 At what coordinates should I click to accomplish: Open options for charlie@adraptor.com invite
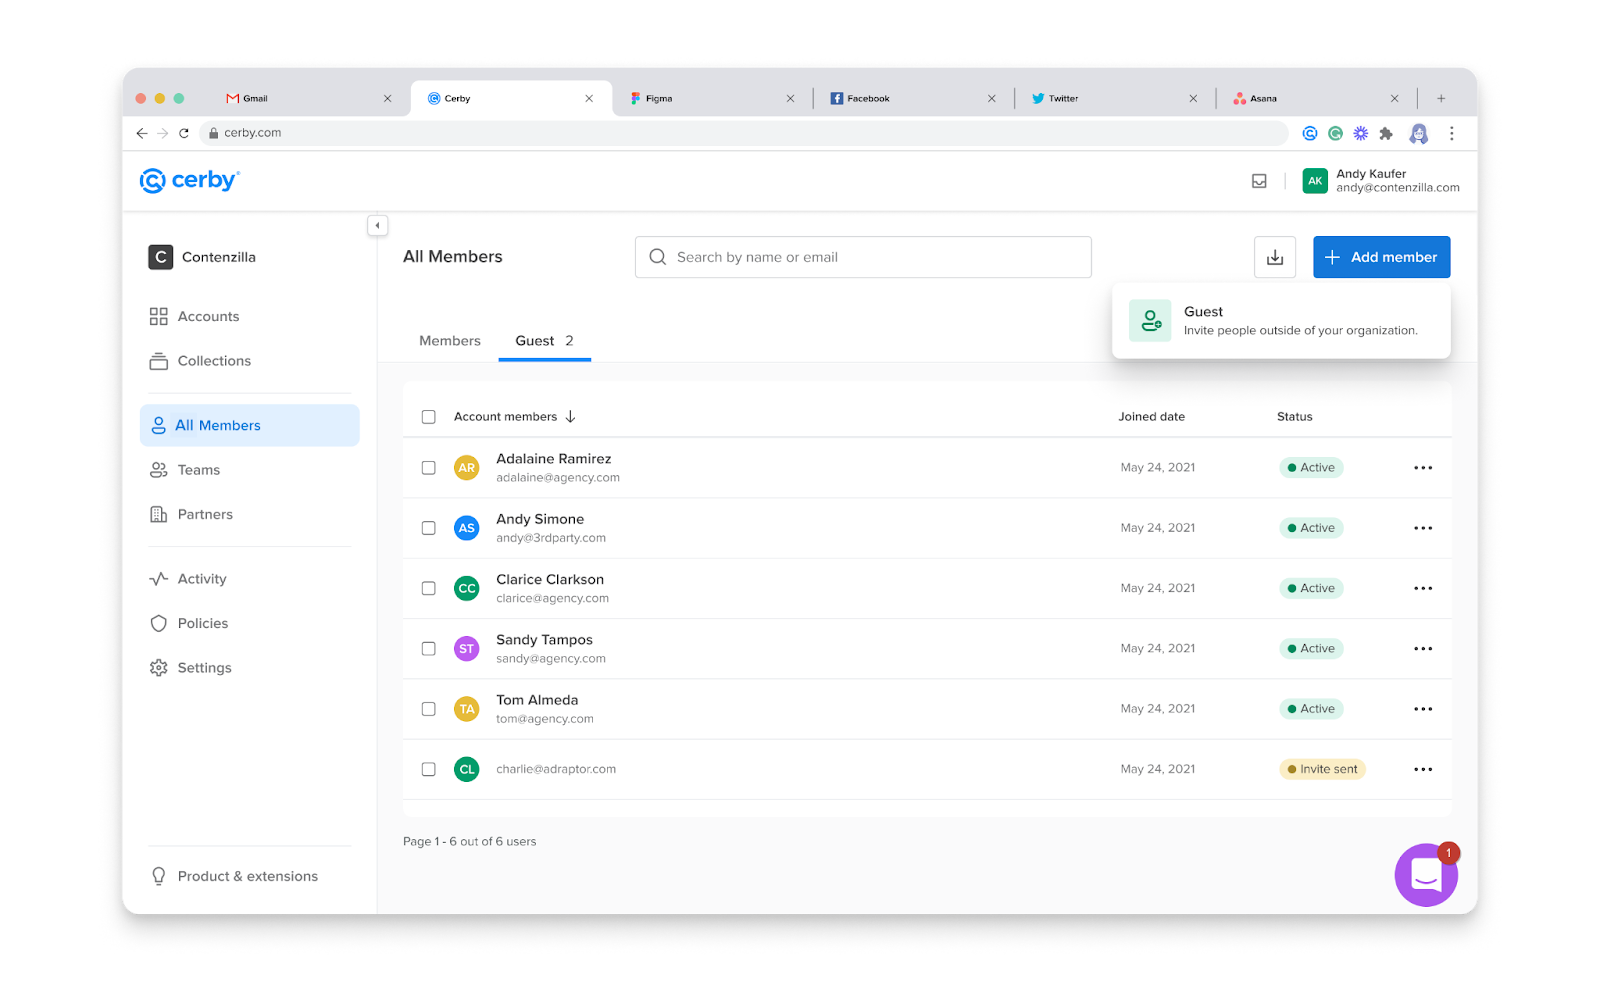[1423, 769]
